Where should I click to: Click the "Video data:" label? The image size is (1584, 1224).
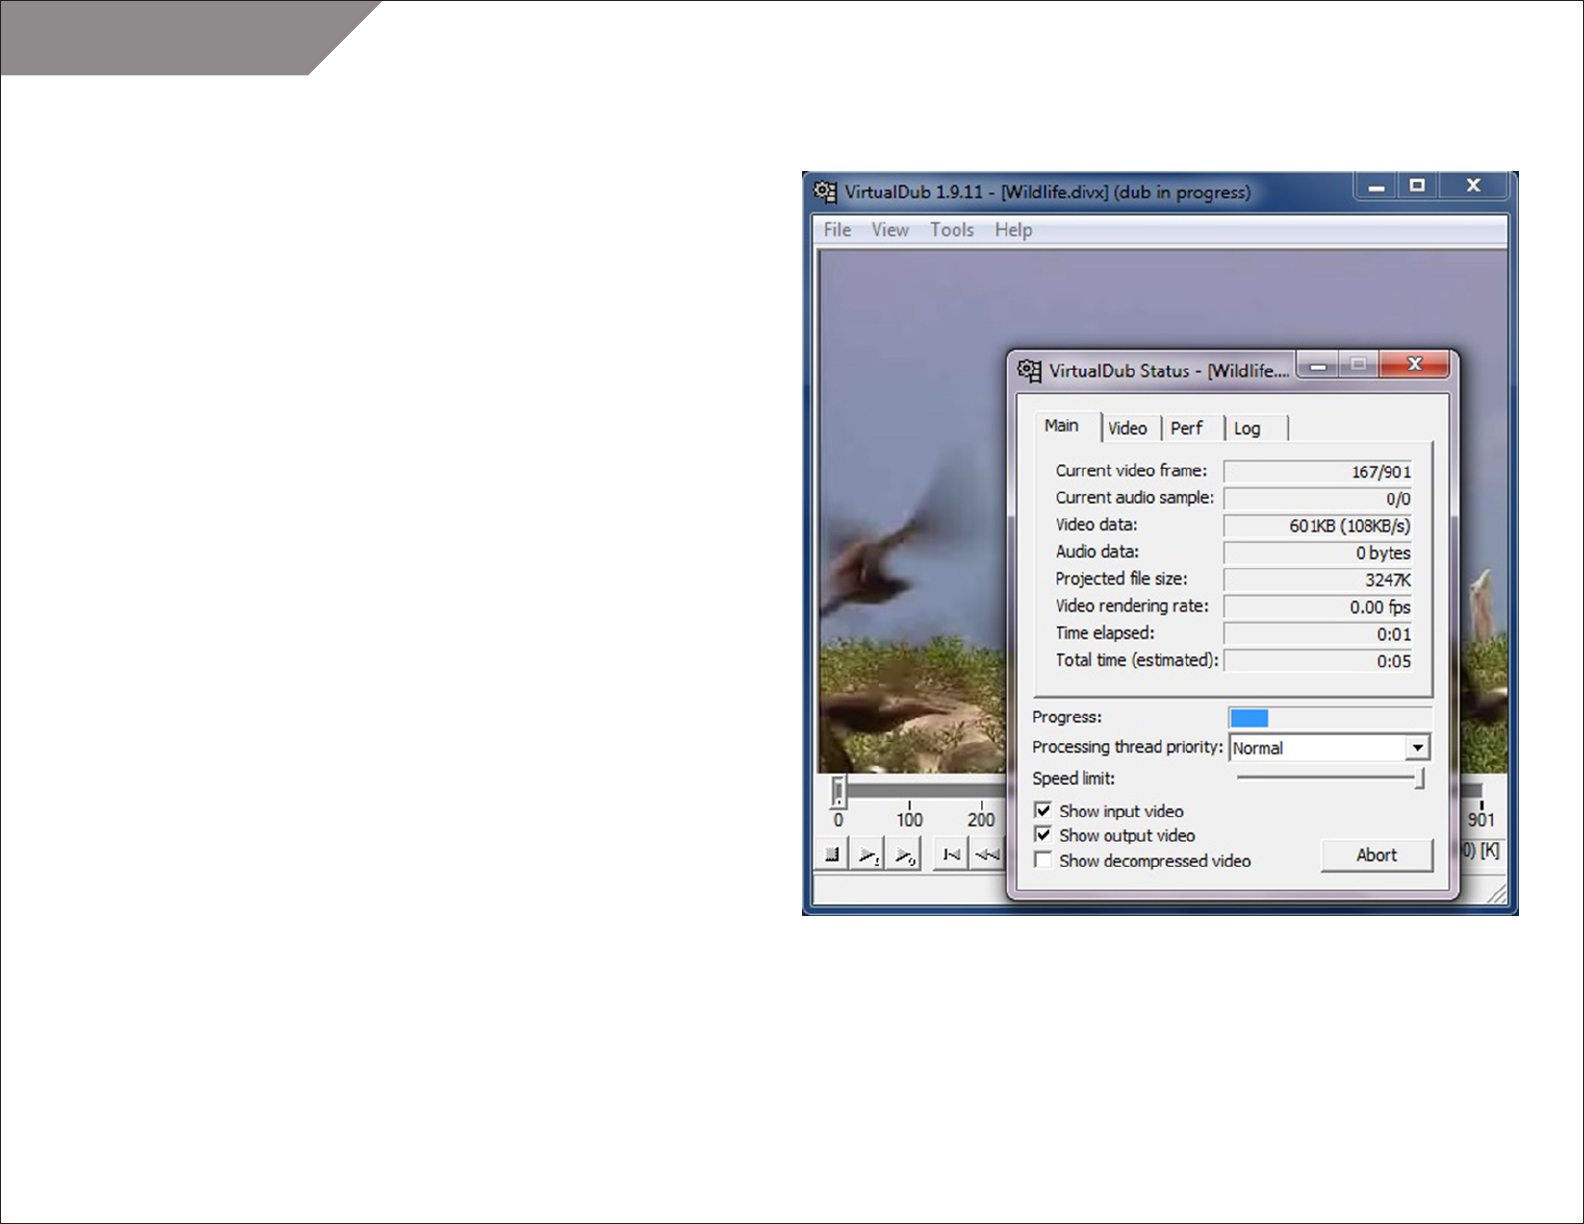click(1096, 524)
